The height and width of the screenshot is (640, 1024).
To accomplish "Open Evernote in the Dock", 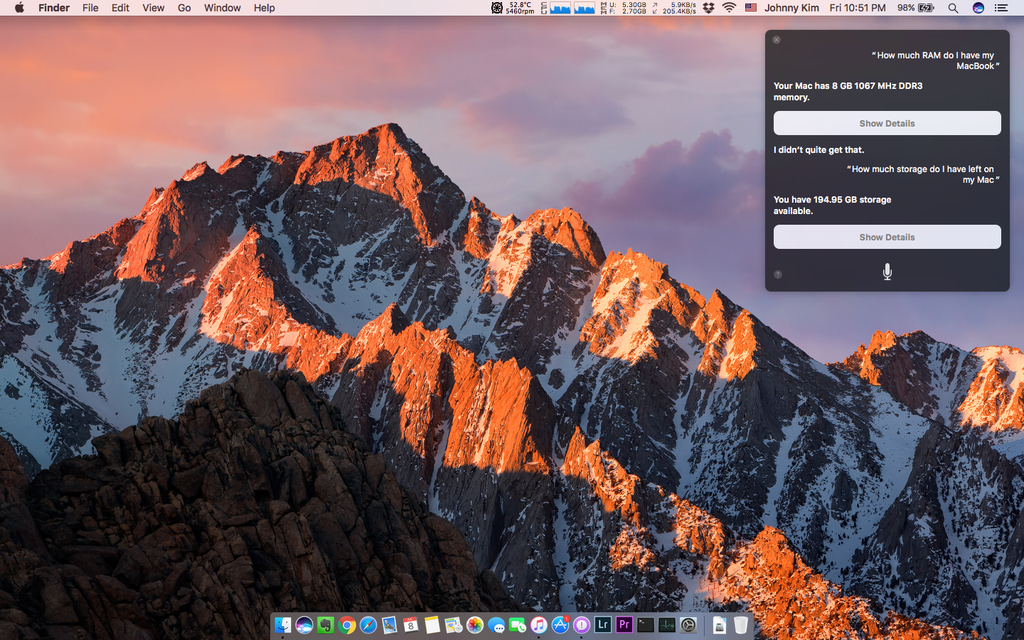I will tap(325, 625).
